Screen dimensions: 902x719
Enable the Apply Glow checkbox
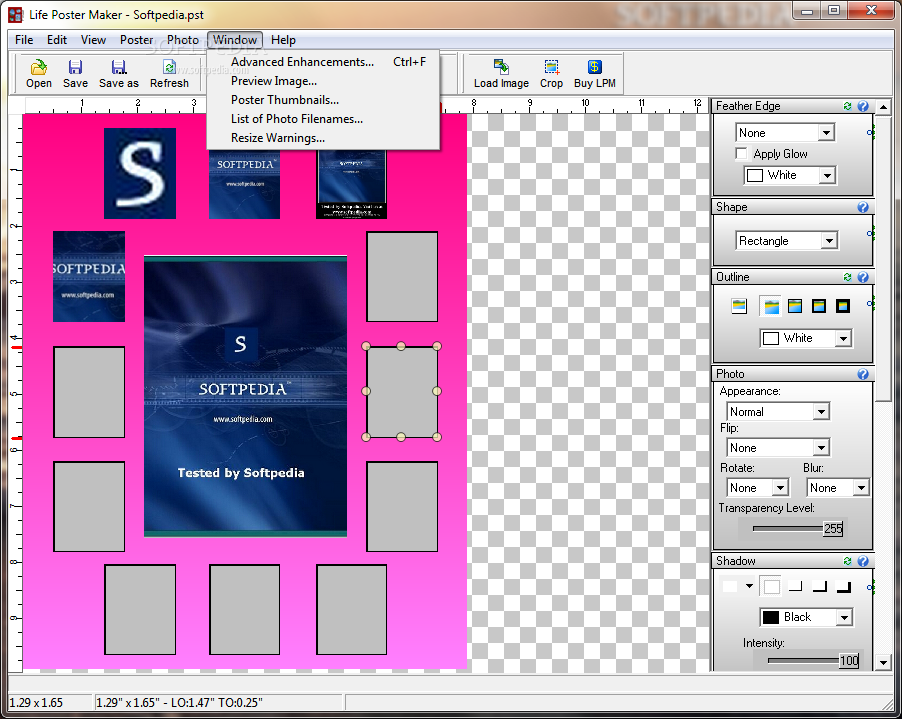pos(742,154)
